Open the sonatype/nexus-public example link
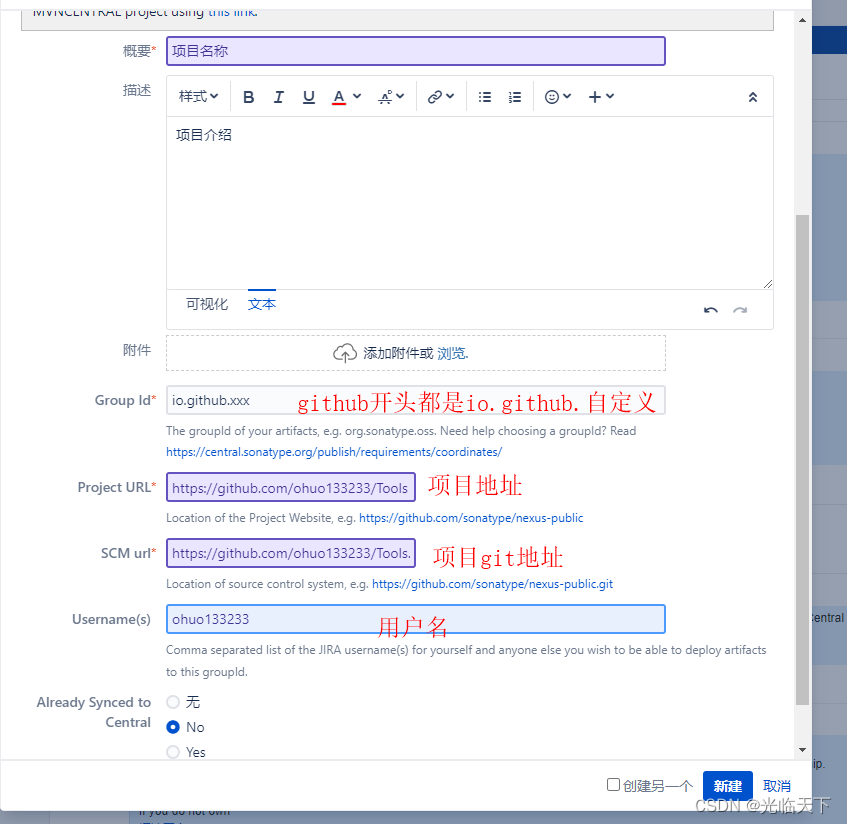The image size is (847, 824). (x=471, y=518)
